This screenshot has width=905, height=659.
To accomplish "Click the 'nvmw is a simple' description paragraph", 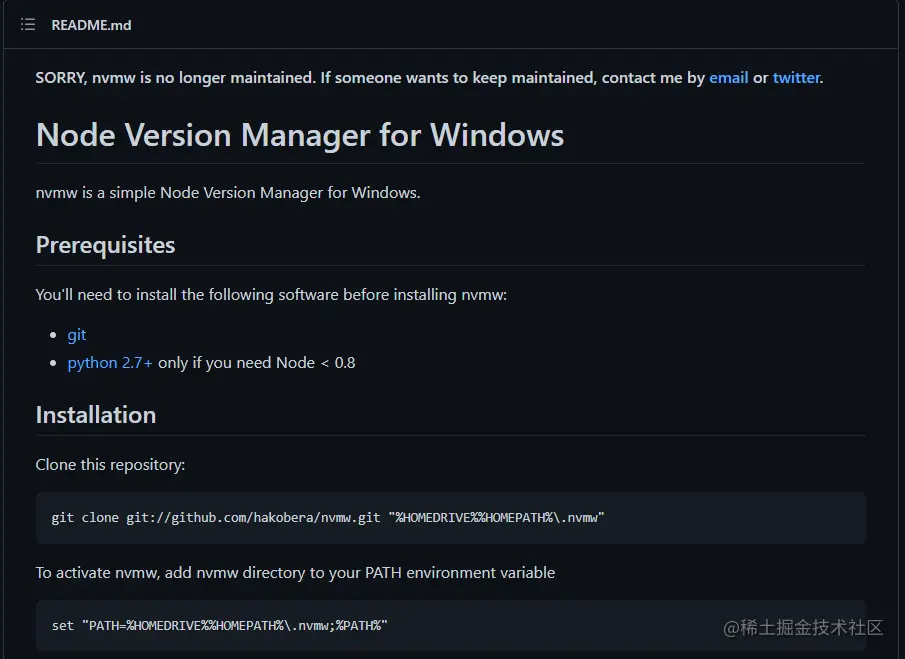I will (228, 192).
